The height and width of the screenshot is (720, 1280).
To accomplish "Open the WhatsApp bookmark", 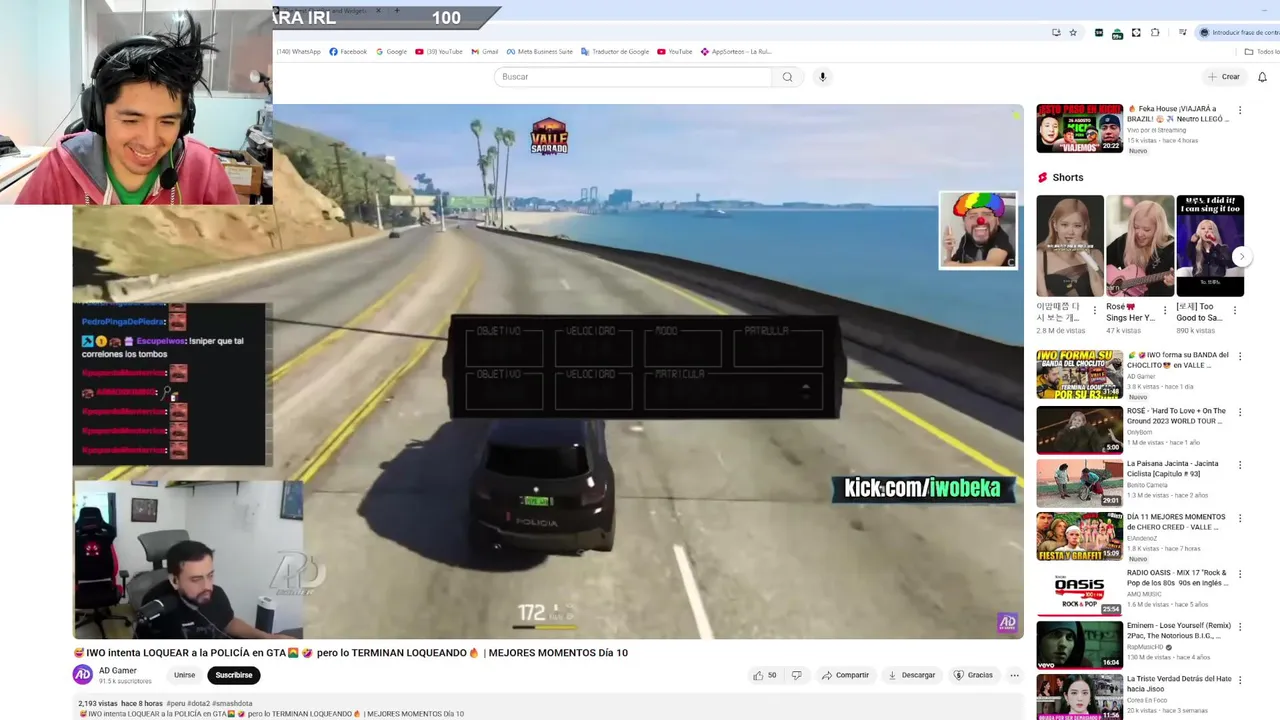I will [298, 52].
